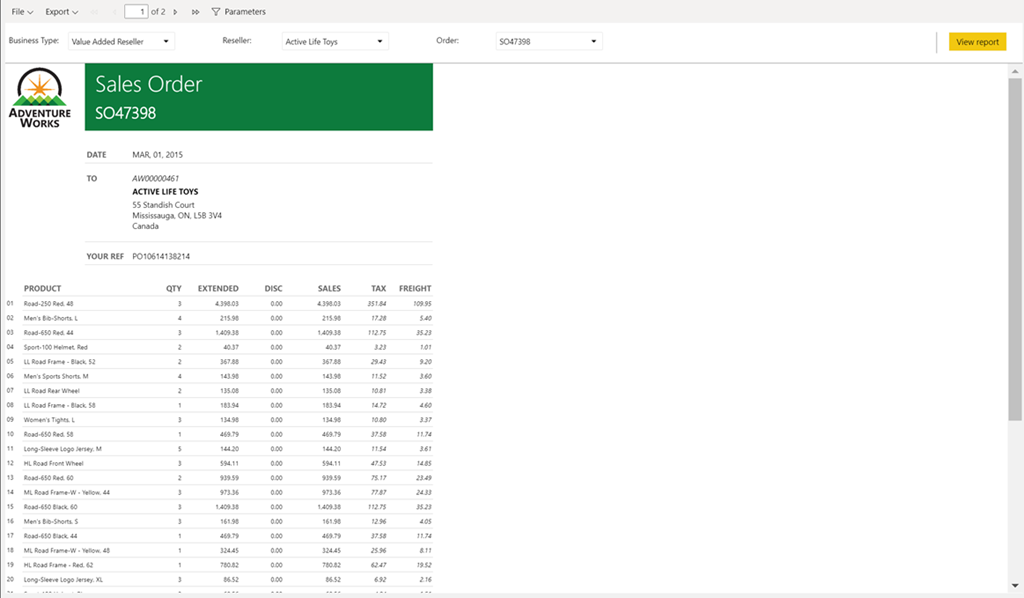Screen dimensions: 1024x598
Task: Click the View report button
Action: 977,42
